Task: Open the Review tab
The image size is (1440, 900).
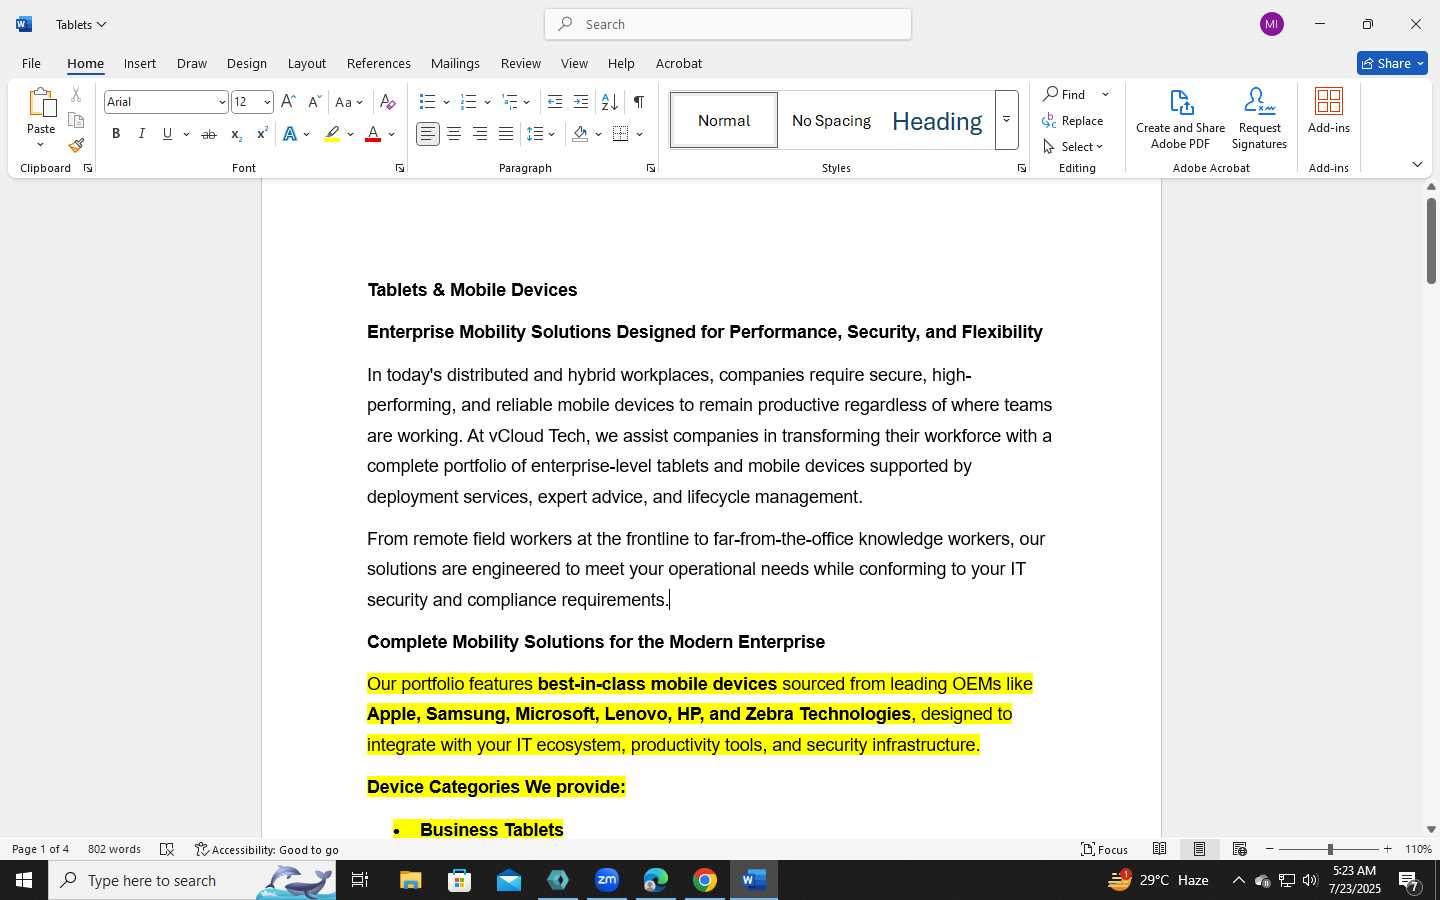Action: 521,63
